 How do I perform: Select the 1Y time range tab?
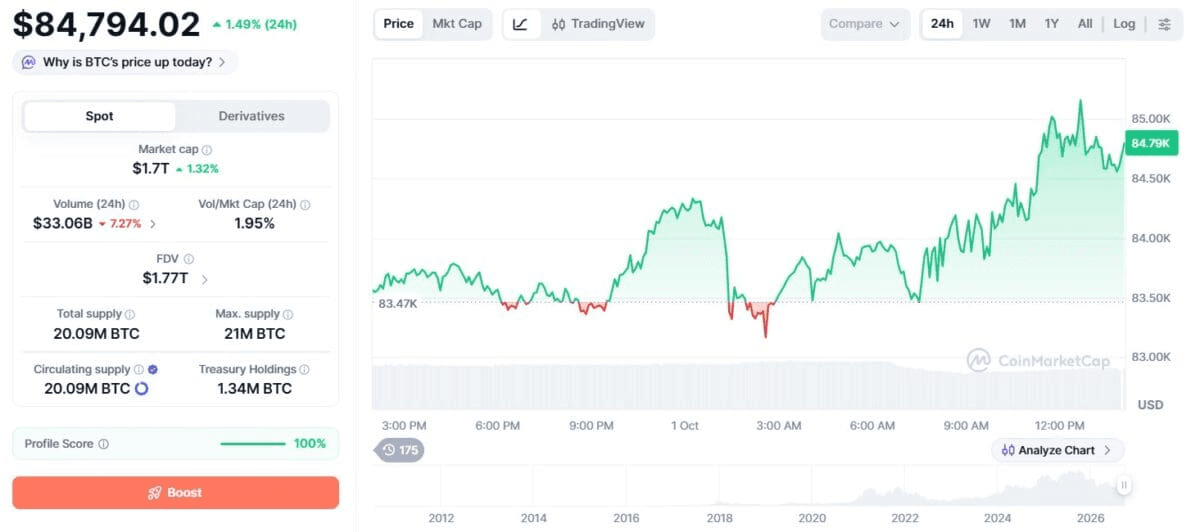coord(1052,24)
